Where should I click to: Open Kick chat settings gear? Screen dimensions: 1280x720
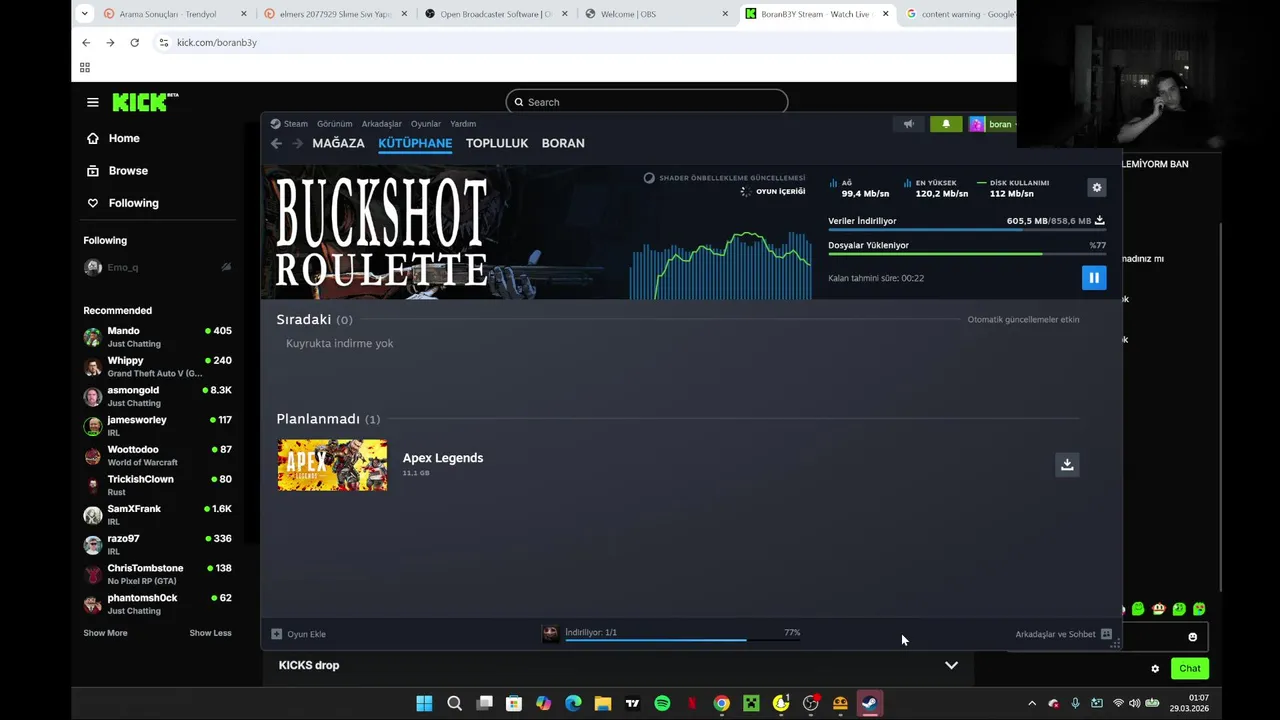click(x=1155, y=669)
